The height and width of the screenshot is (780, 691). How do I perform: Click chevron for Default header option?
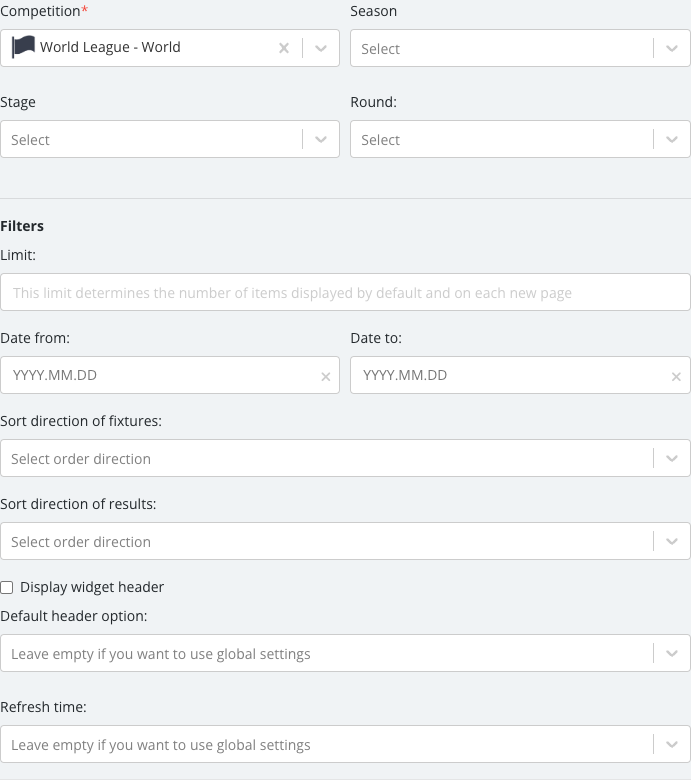point(672,653)
